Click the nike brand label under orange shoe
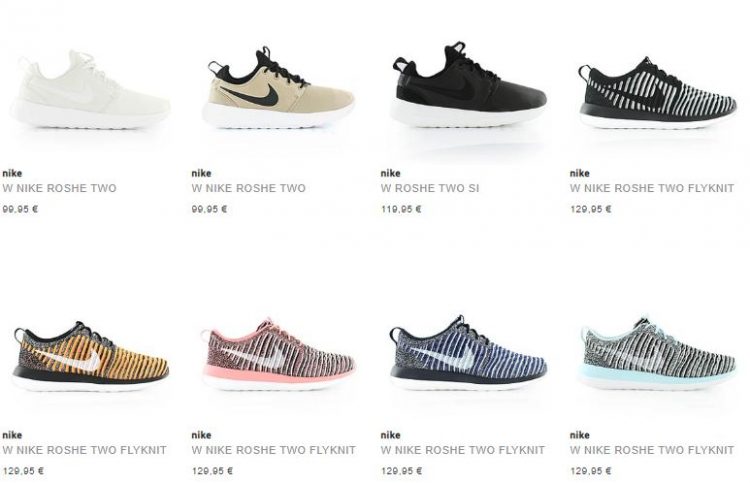This screenshot has width=750, height=483. [12, 435]
